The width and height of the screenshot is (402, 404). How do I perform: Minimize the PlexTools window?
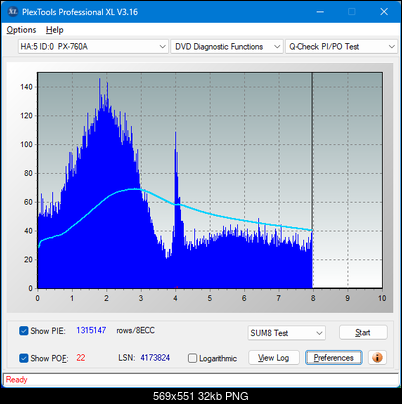(320, 12)
